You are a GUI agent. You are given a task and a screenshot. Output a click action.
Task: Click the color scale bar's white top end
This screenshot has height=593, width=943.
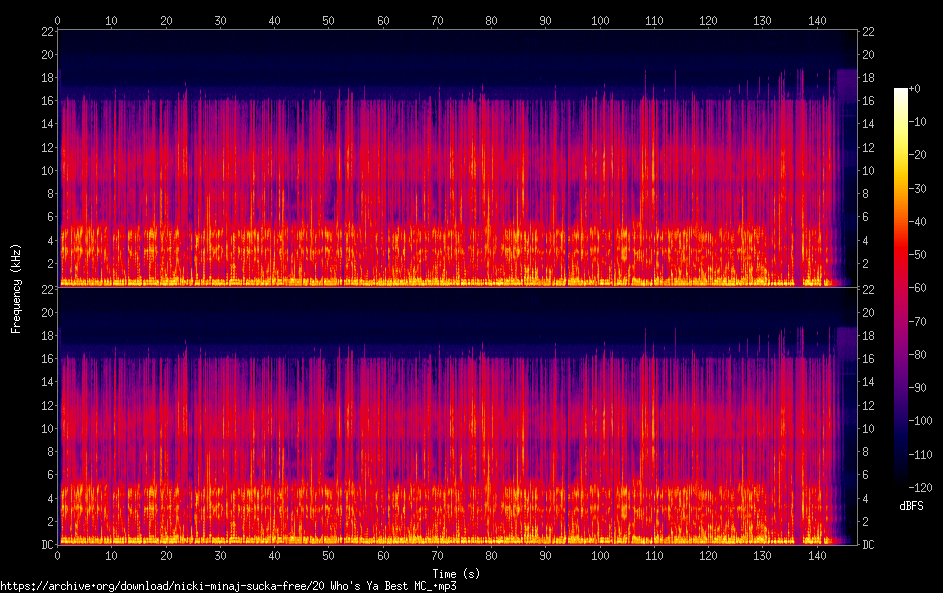coord(901,91)
